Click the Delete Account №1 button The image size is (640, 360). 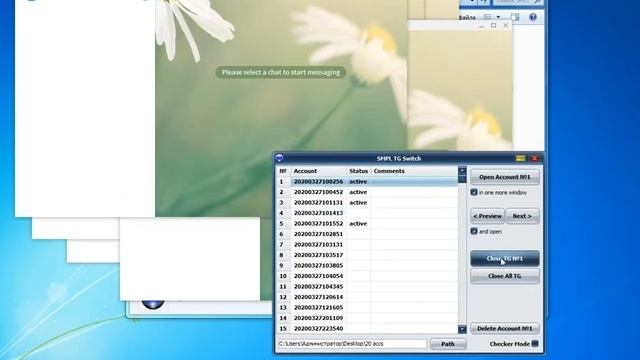click(504, 329)
